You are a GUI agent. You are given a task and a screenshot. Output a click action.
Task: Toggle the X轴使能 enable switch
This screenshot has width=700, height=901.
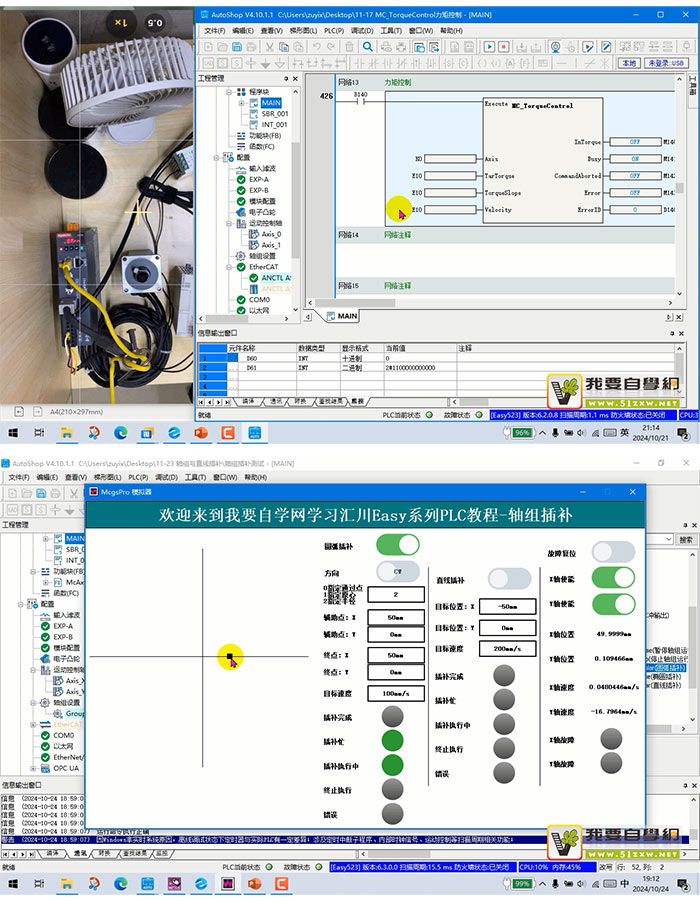613,578
